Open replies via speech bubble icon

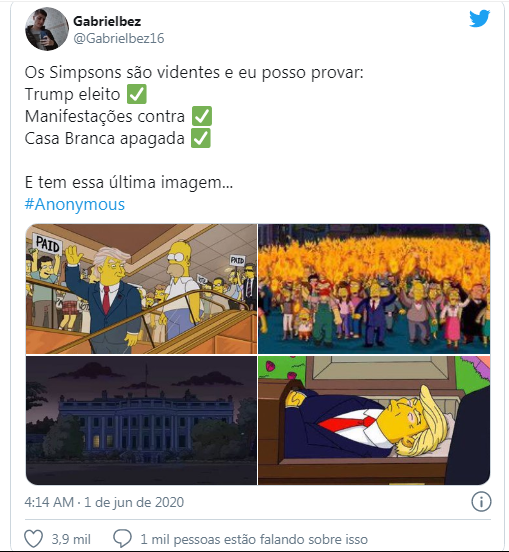coord(122,538)
